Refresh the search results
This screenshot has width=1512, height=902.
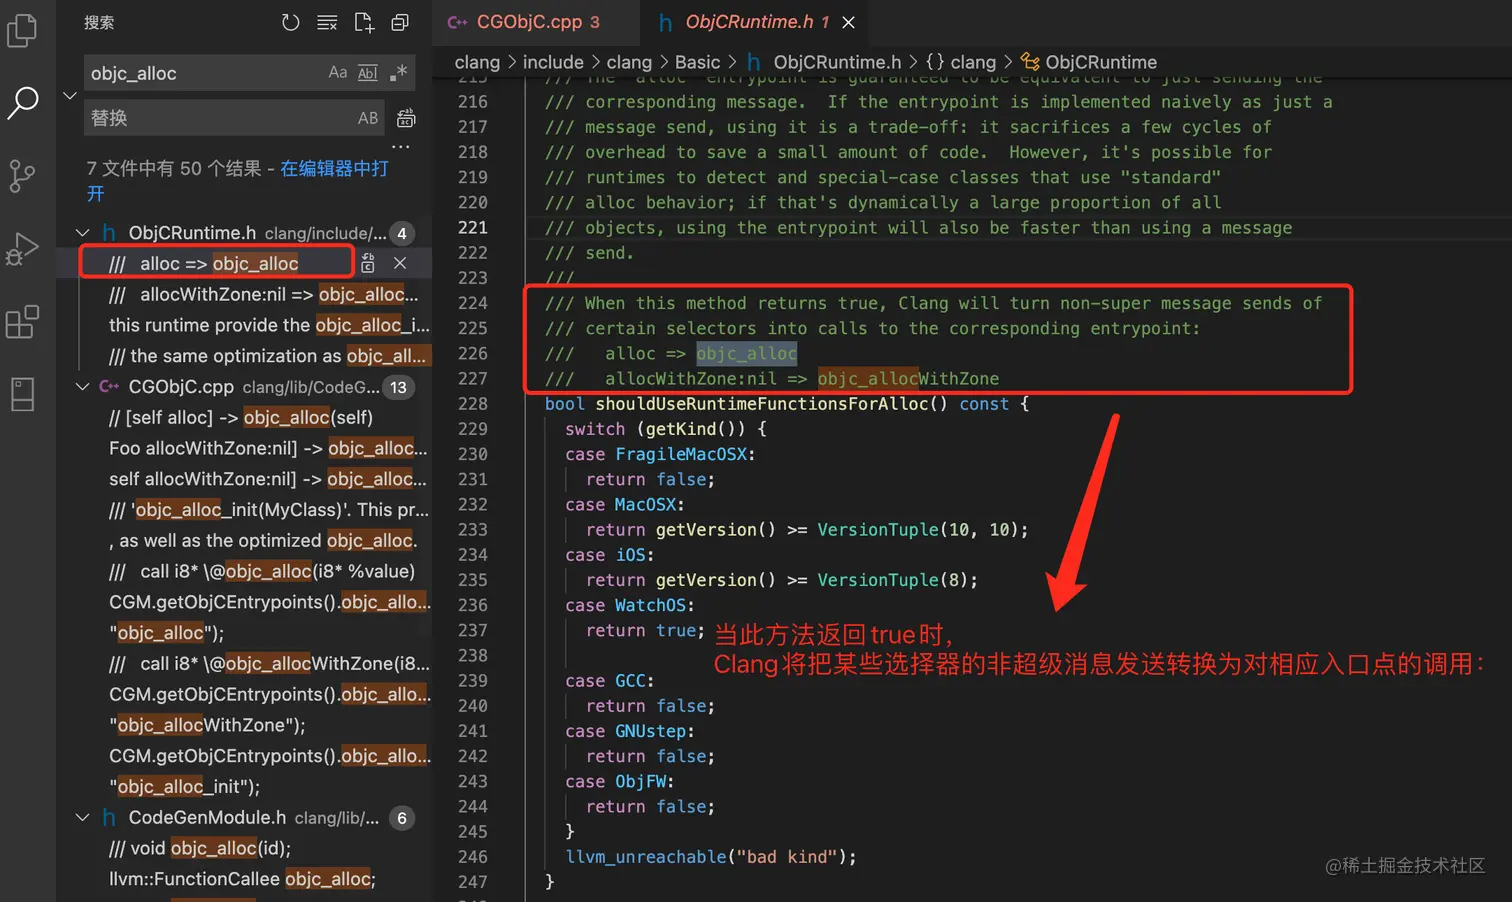click(290, 22)
